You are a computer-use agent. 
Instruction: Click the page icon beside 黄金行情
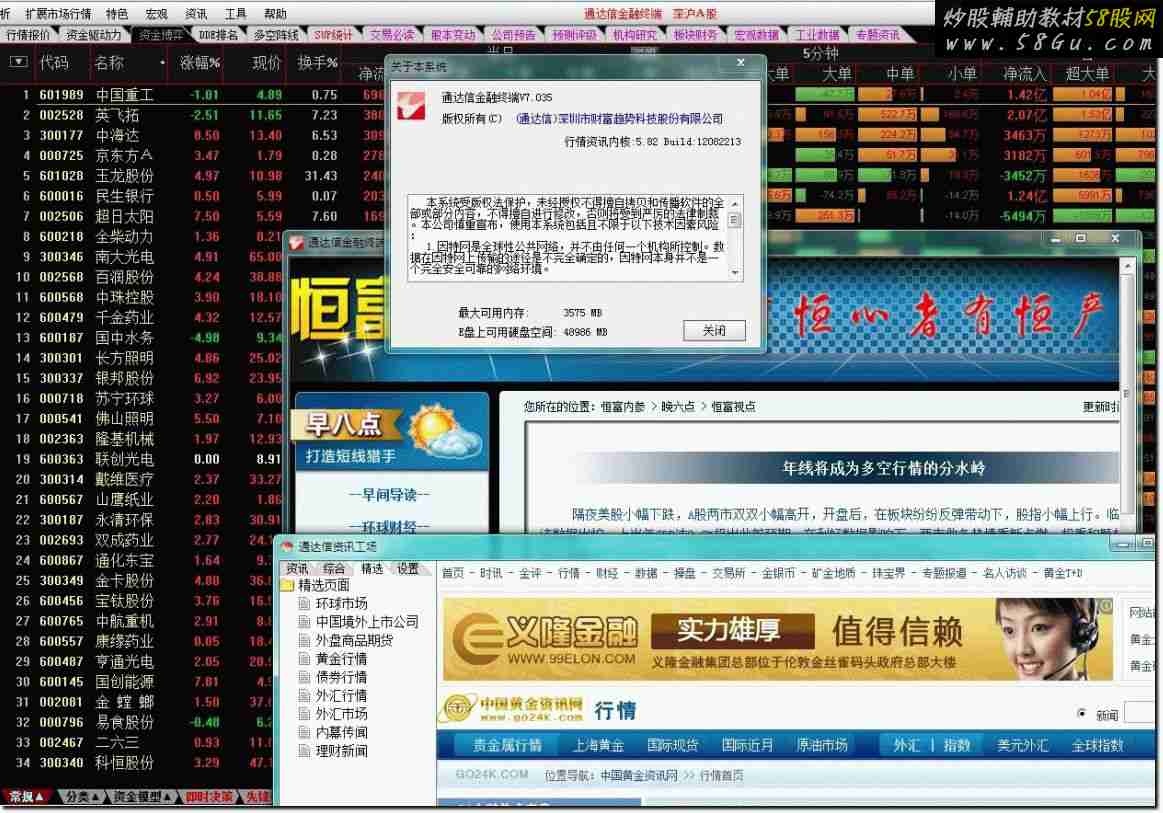304,659
